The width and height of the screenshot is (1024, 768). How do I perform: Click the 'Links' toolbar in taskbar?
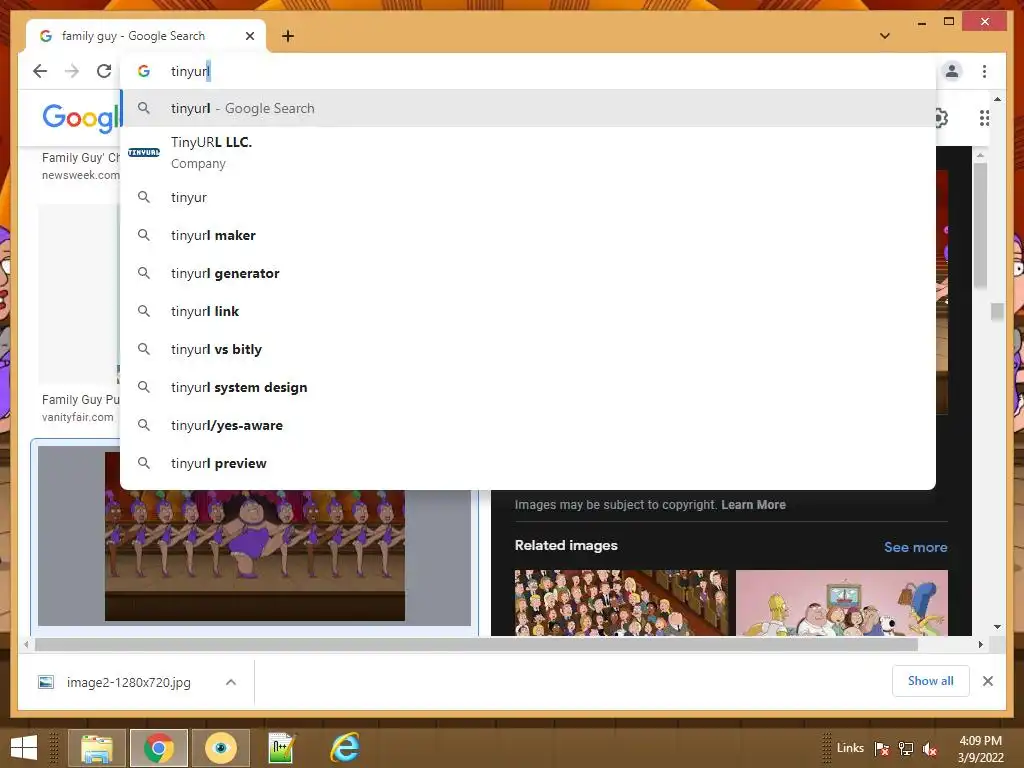click(x=850, y=748)
